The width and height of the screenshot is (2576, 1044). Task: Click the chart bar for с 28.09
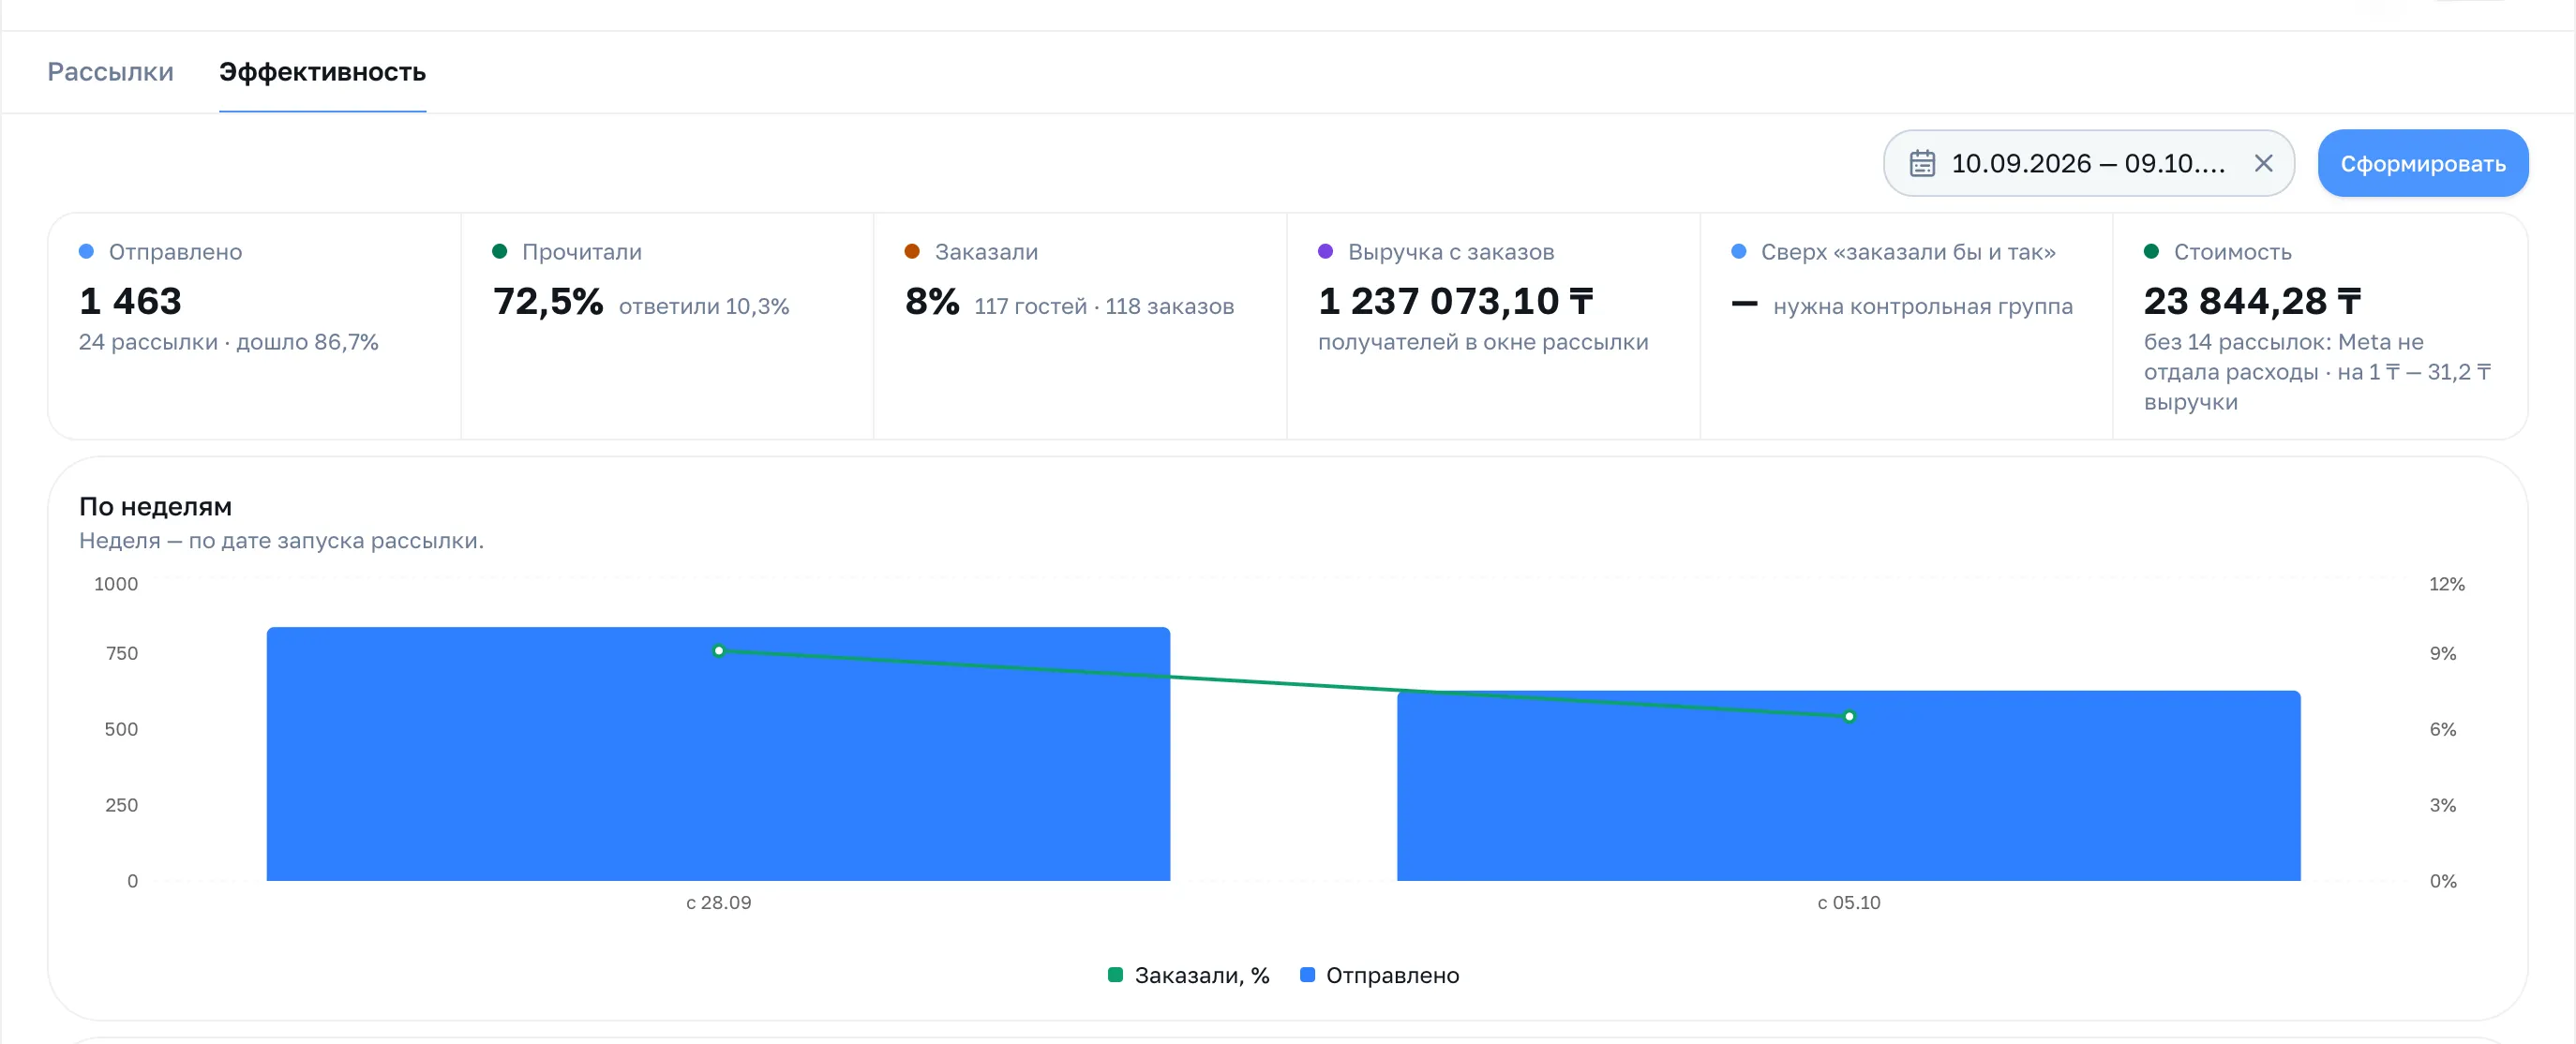pyautogui.click(x=718, y=754)
